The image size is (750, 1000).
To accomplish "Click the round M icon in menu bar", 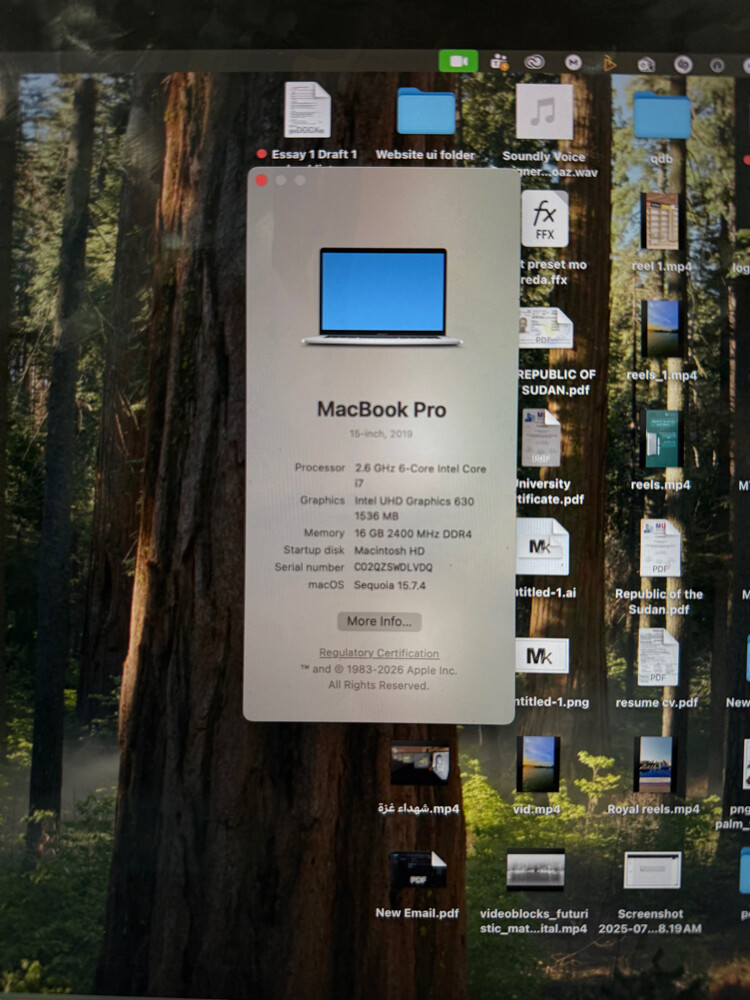I will tap(573, 62).
